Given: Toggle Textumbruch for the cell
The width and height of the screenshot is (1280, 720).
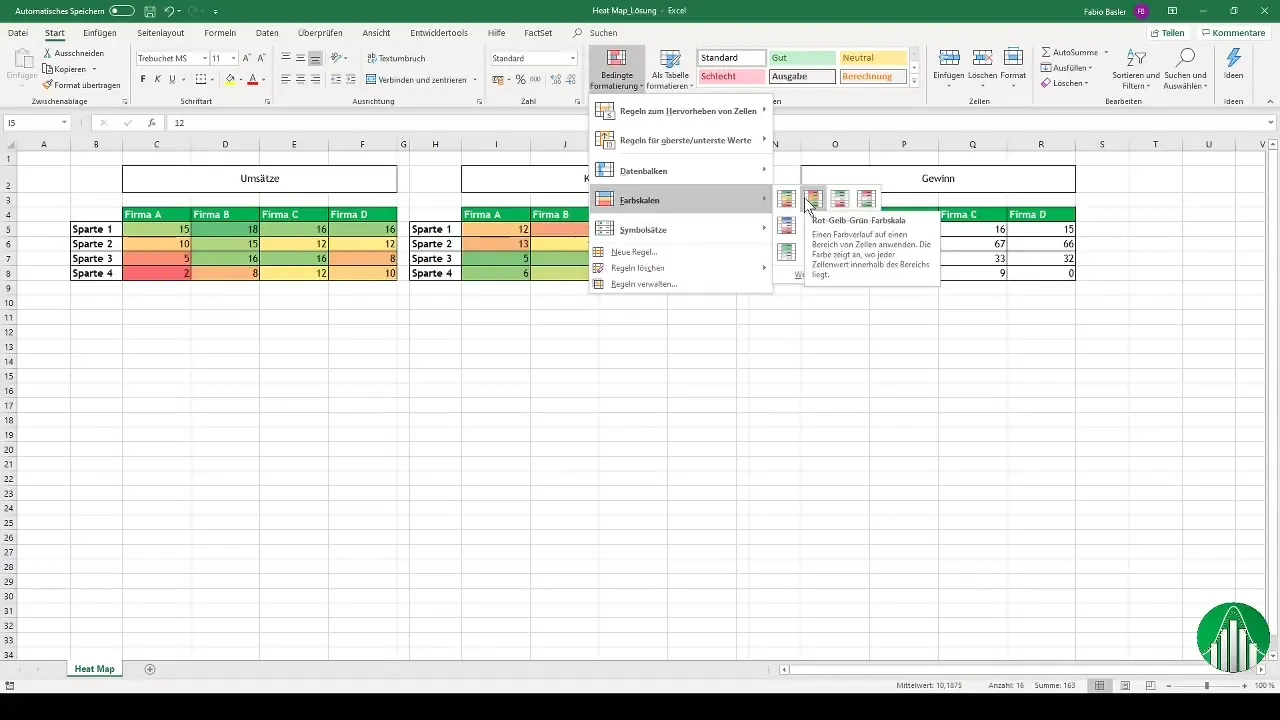Looking at the screenshot, I should [396, 58].
